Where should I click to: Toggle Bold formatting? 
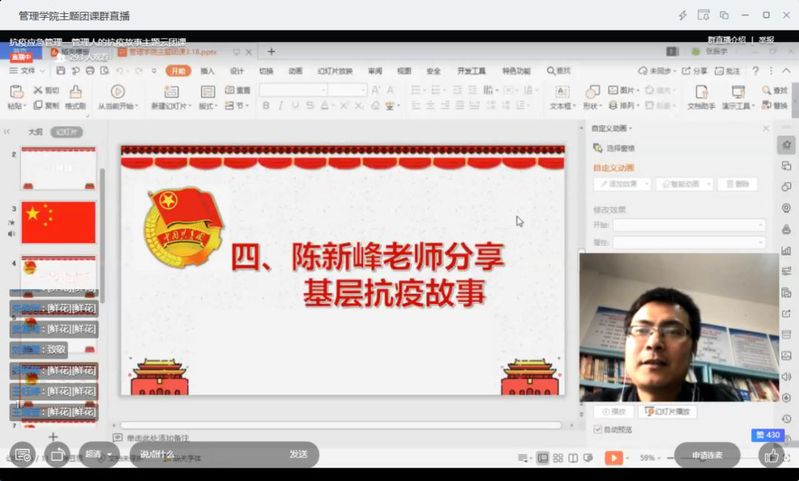click(x=265, y=105)
